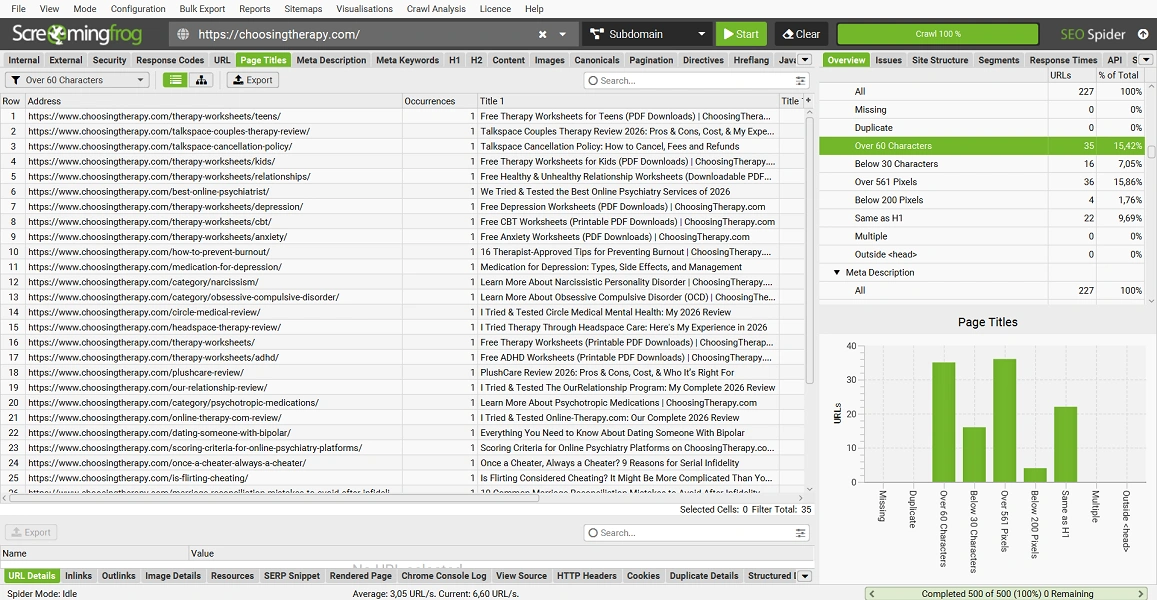Switch to the Response Codes tab

170,60
